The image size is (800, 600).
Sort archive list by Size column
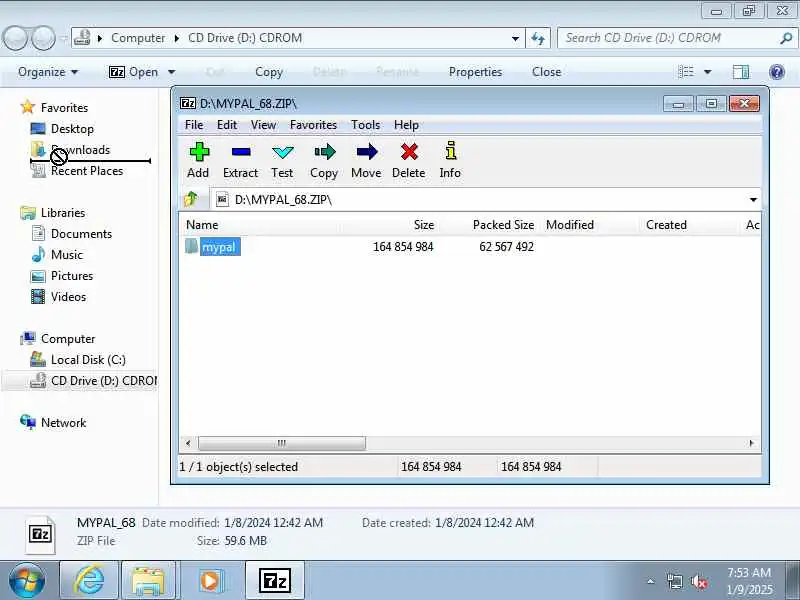[x=423, y=225]
